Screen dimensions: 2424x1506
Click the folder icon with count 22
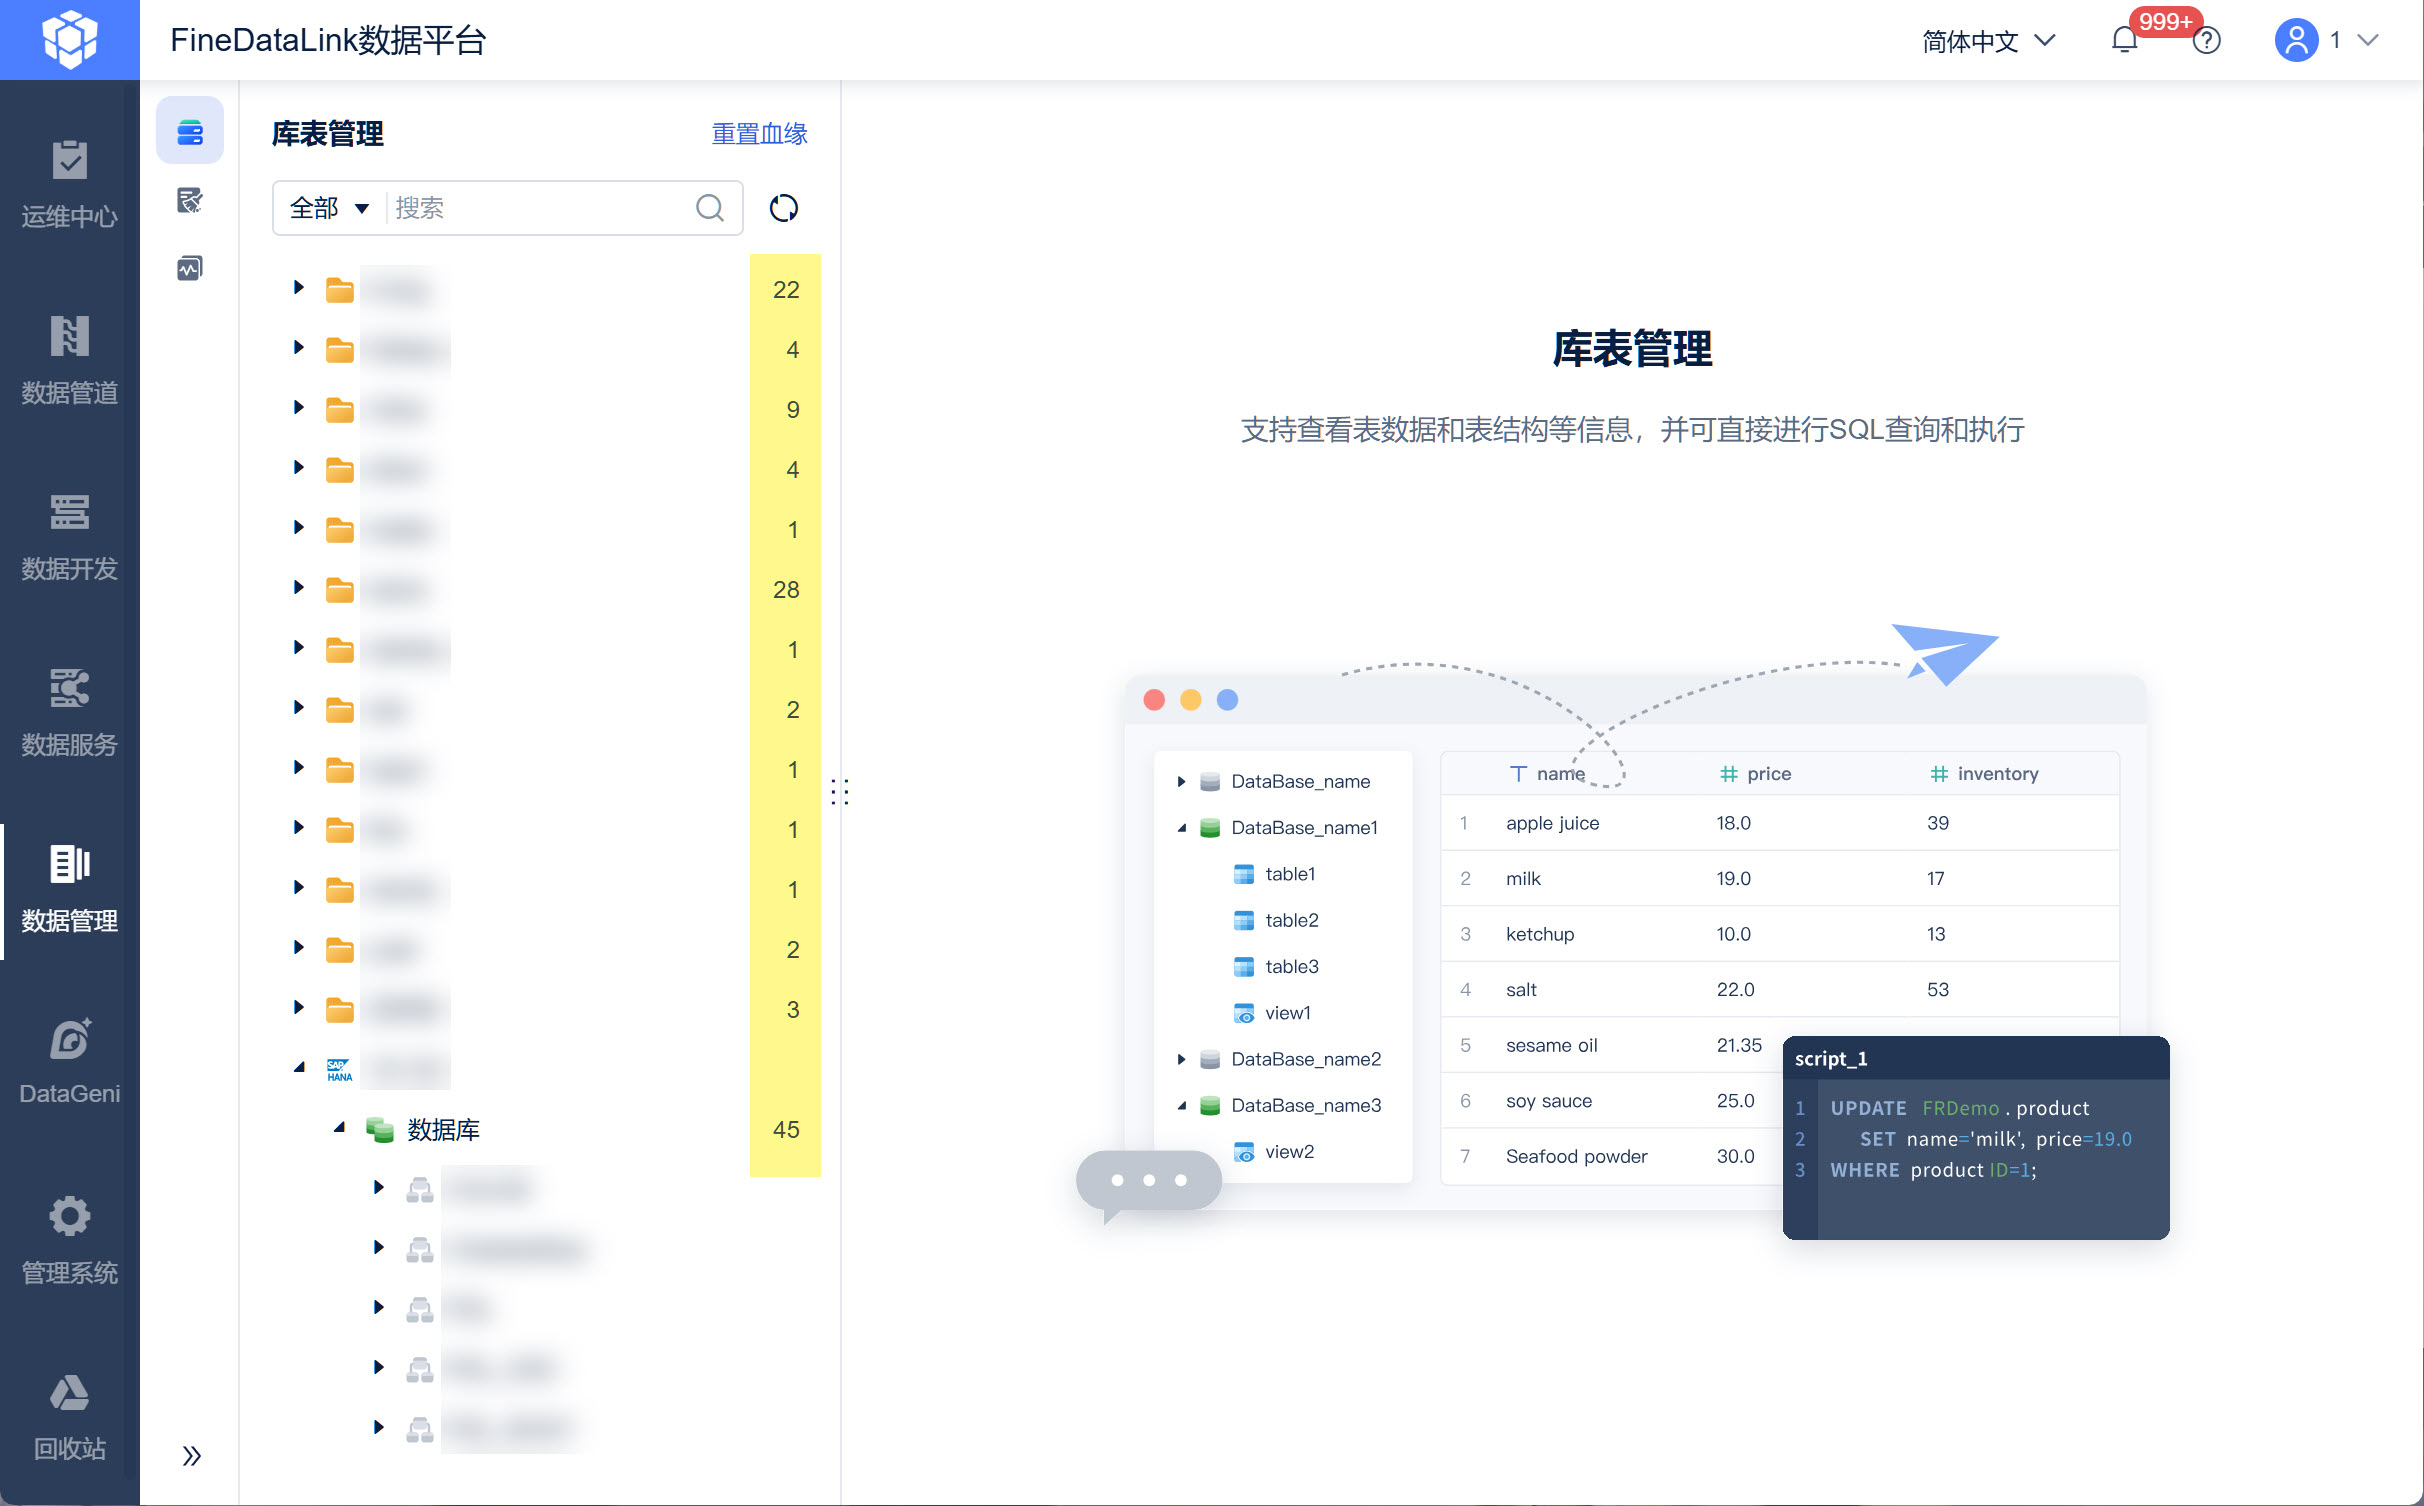(339, 290)
